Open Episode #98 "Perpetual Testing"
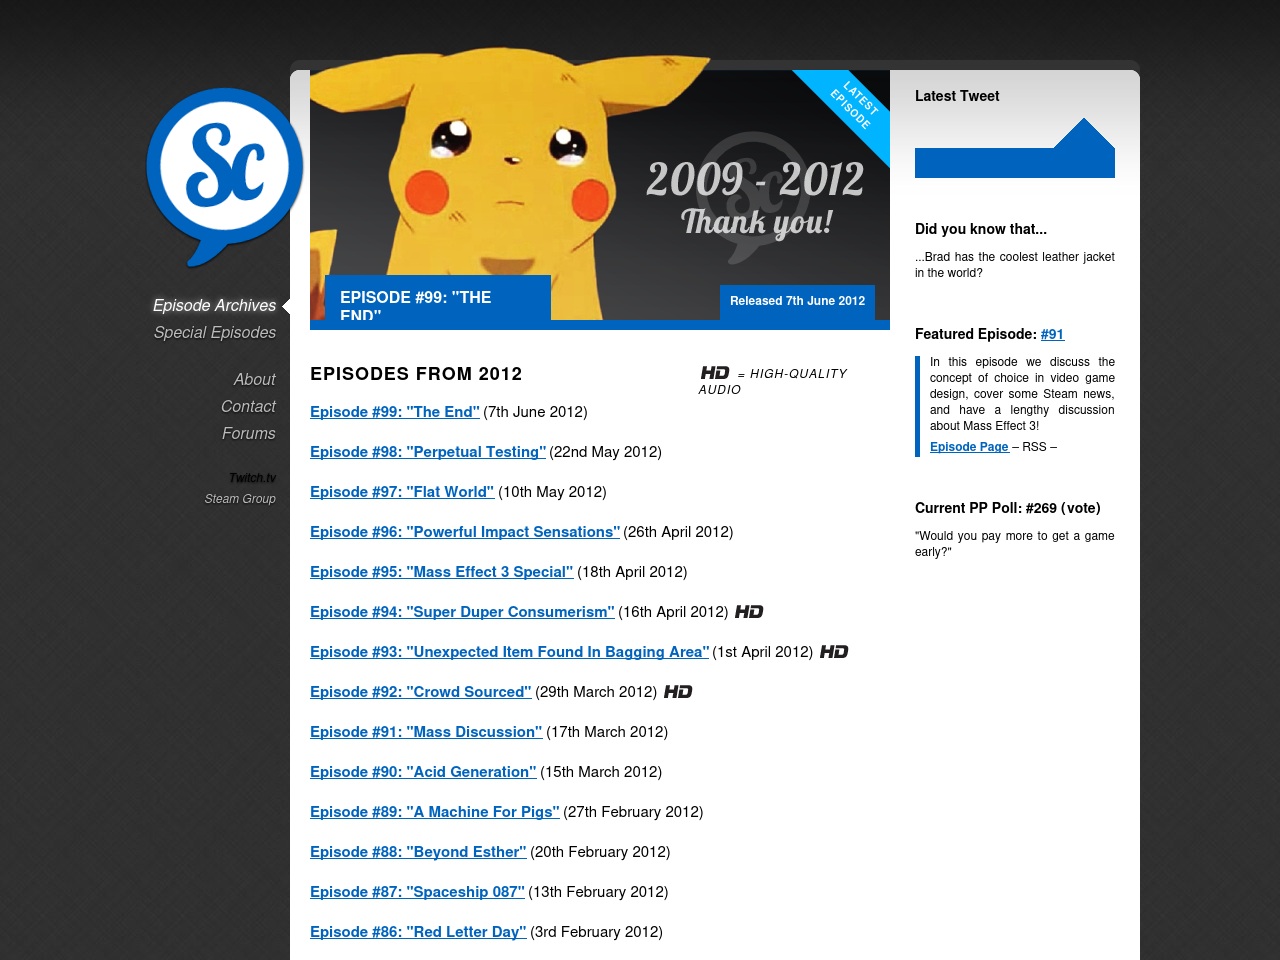 tap(428, 452)
